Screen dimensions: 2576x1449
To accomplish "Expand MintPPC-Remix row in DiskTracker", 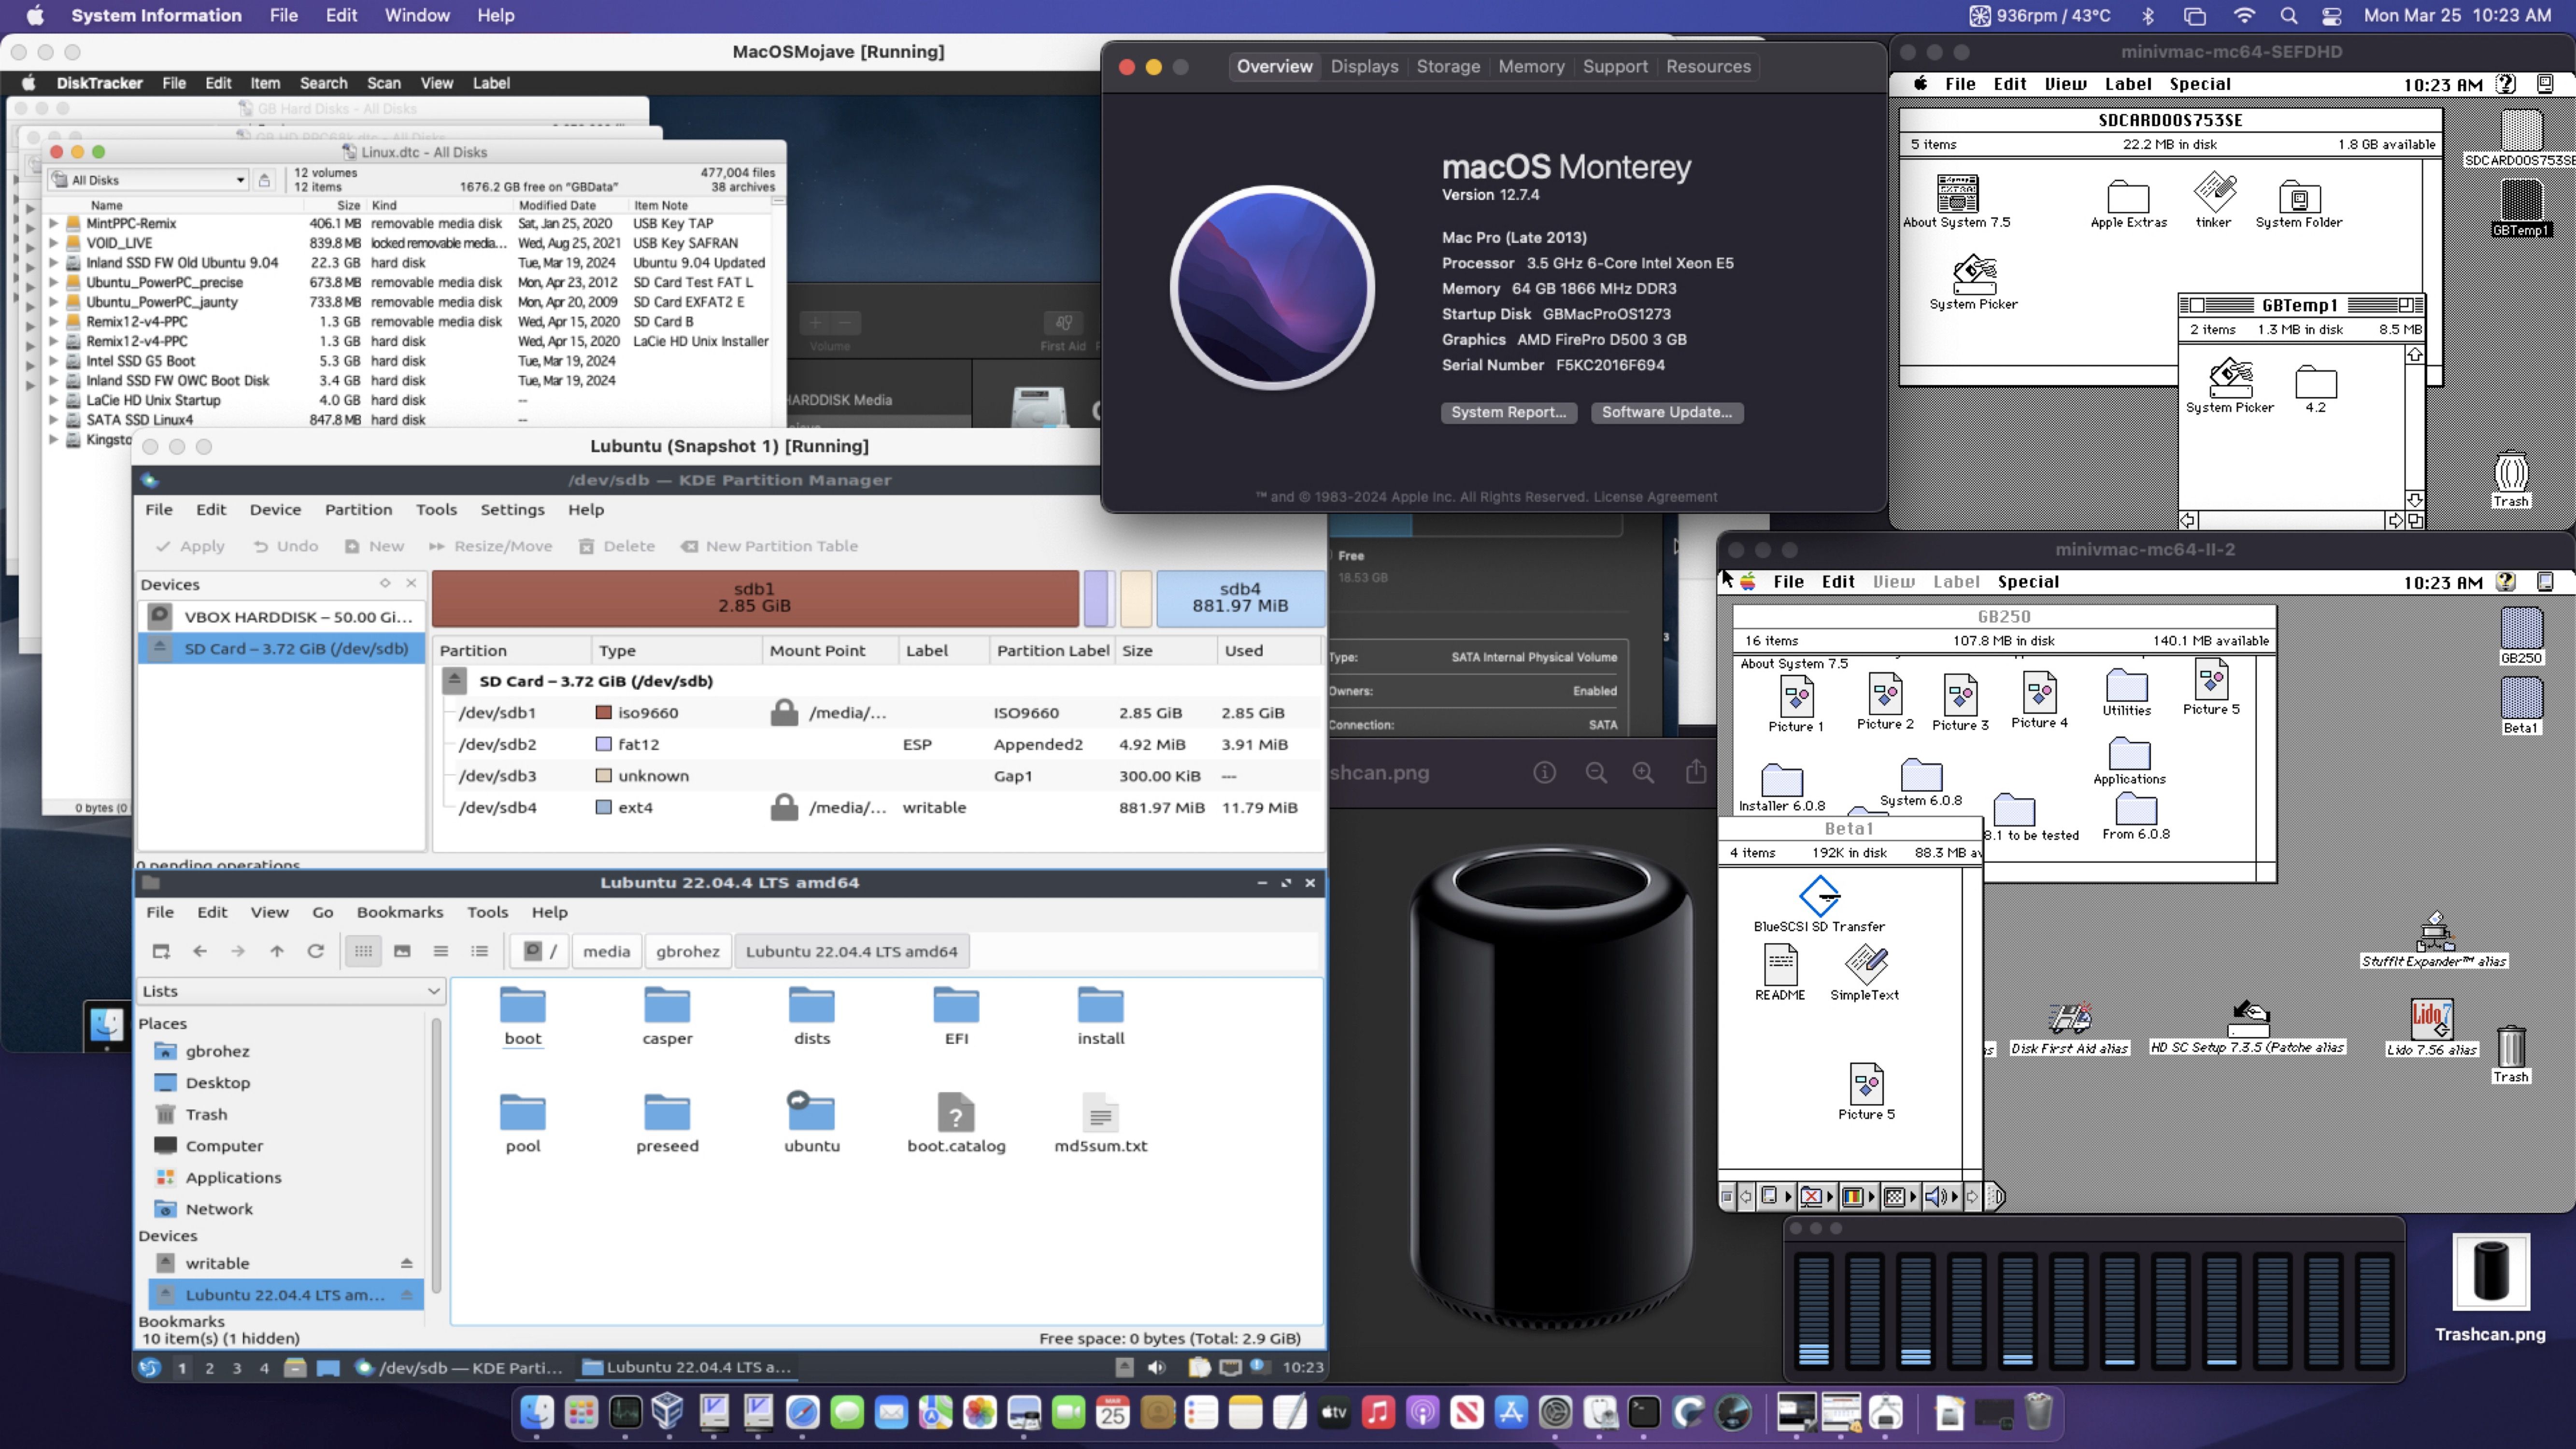I will (53, 224).
